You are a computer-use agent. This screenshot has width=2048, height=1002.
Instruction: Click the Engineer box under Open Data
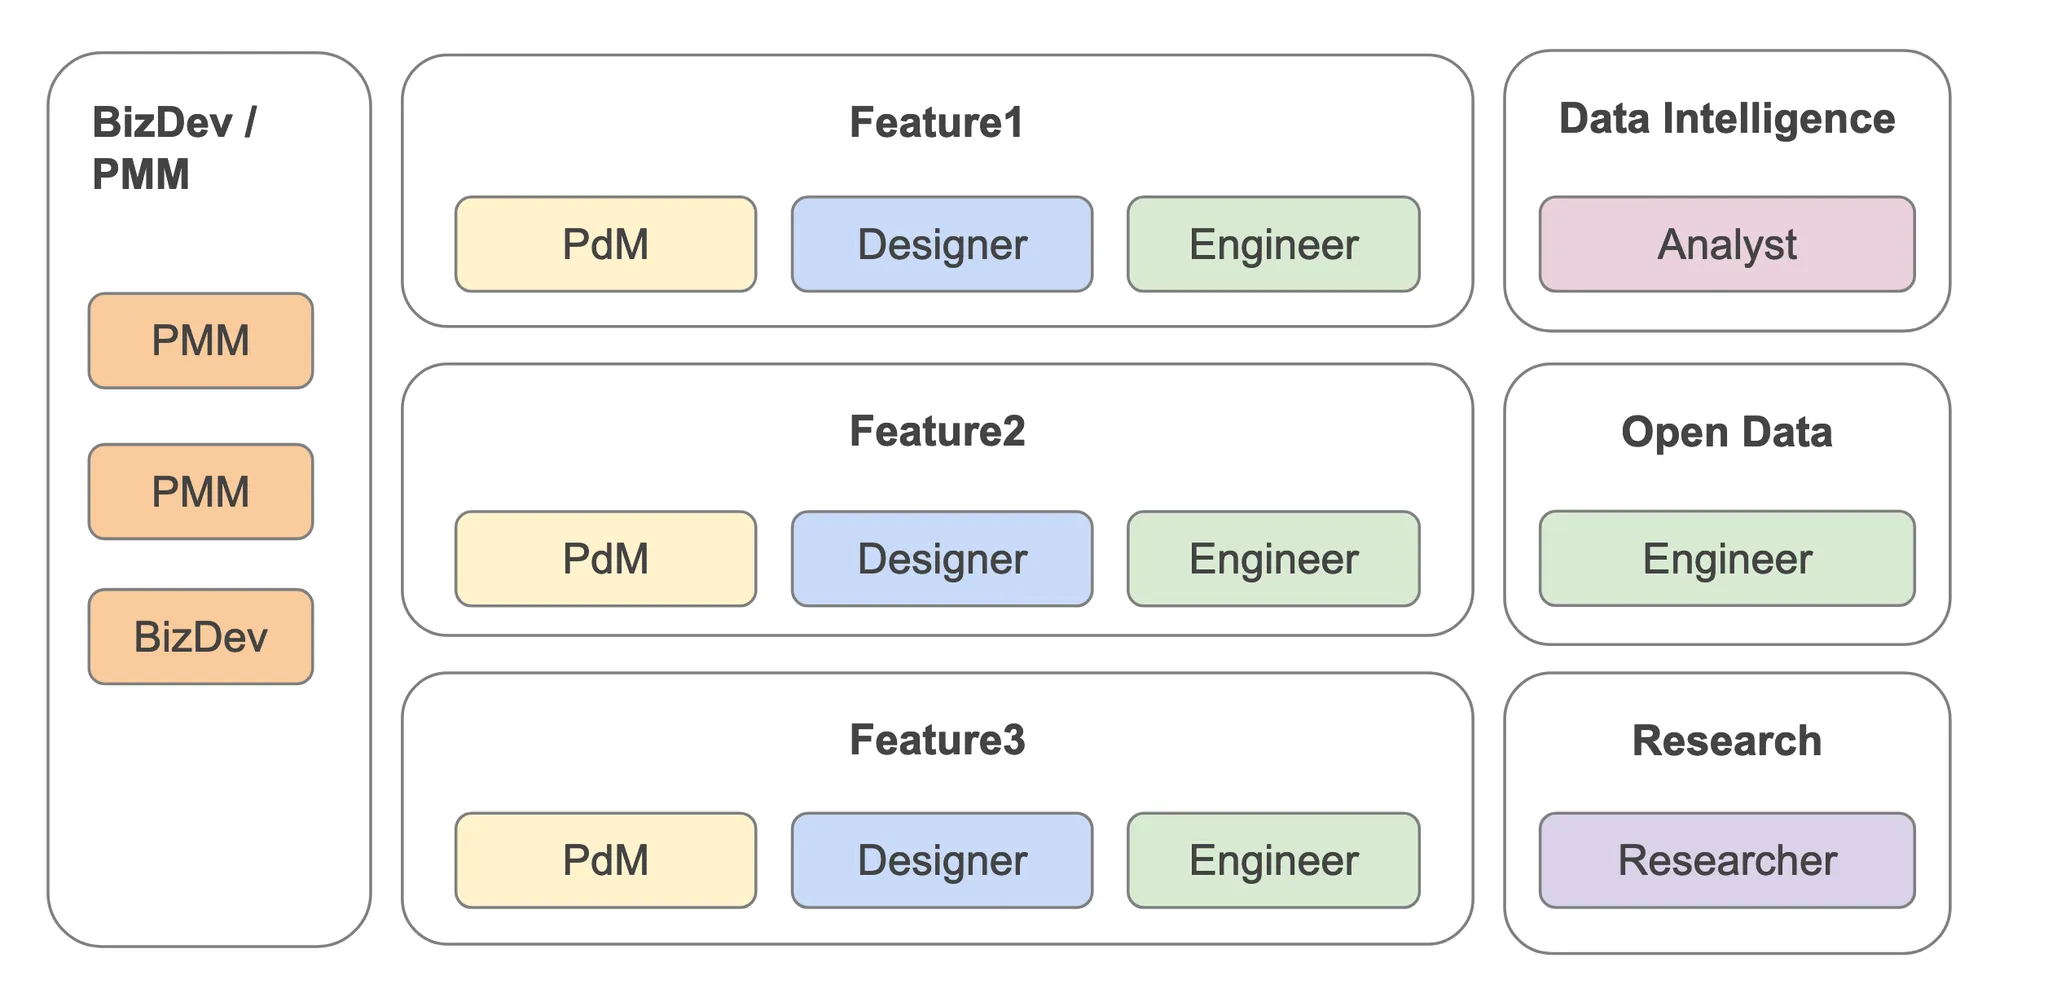click(x=1727, y=559)
